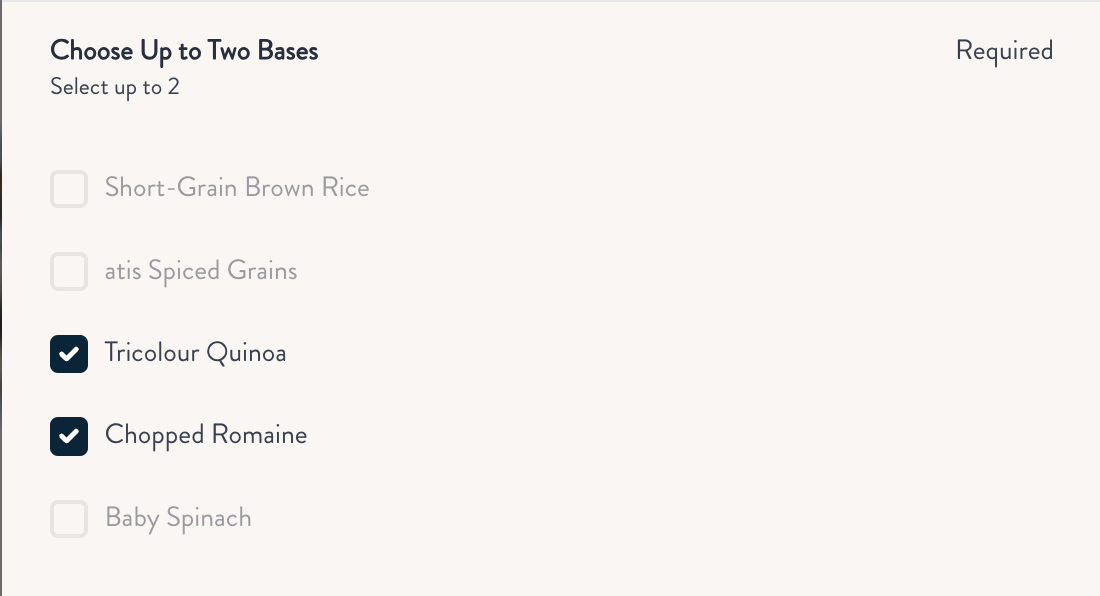Click the white checkmark beside Tricolour Quinoa

(x=69, y=354)
